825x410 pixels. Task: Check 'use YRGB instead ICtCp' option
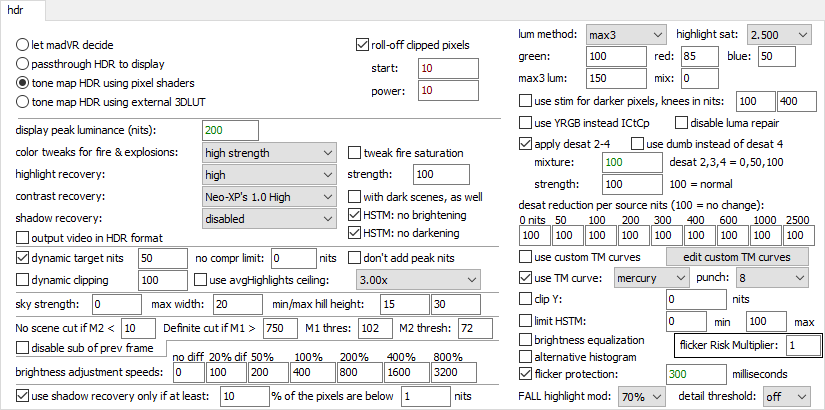point(526,122)
